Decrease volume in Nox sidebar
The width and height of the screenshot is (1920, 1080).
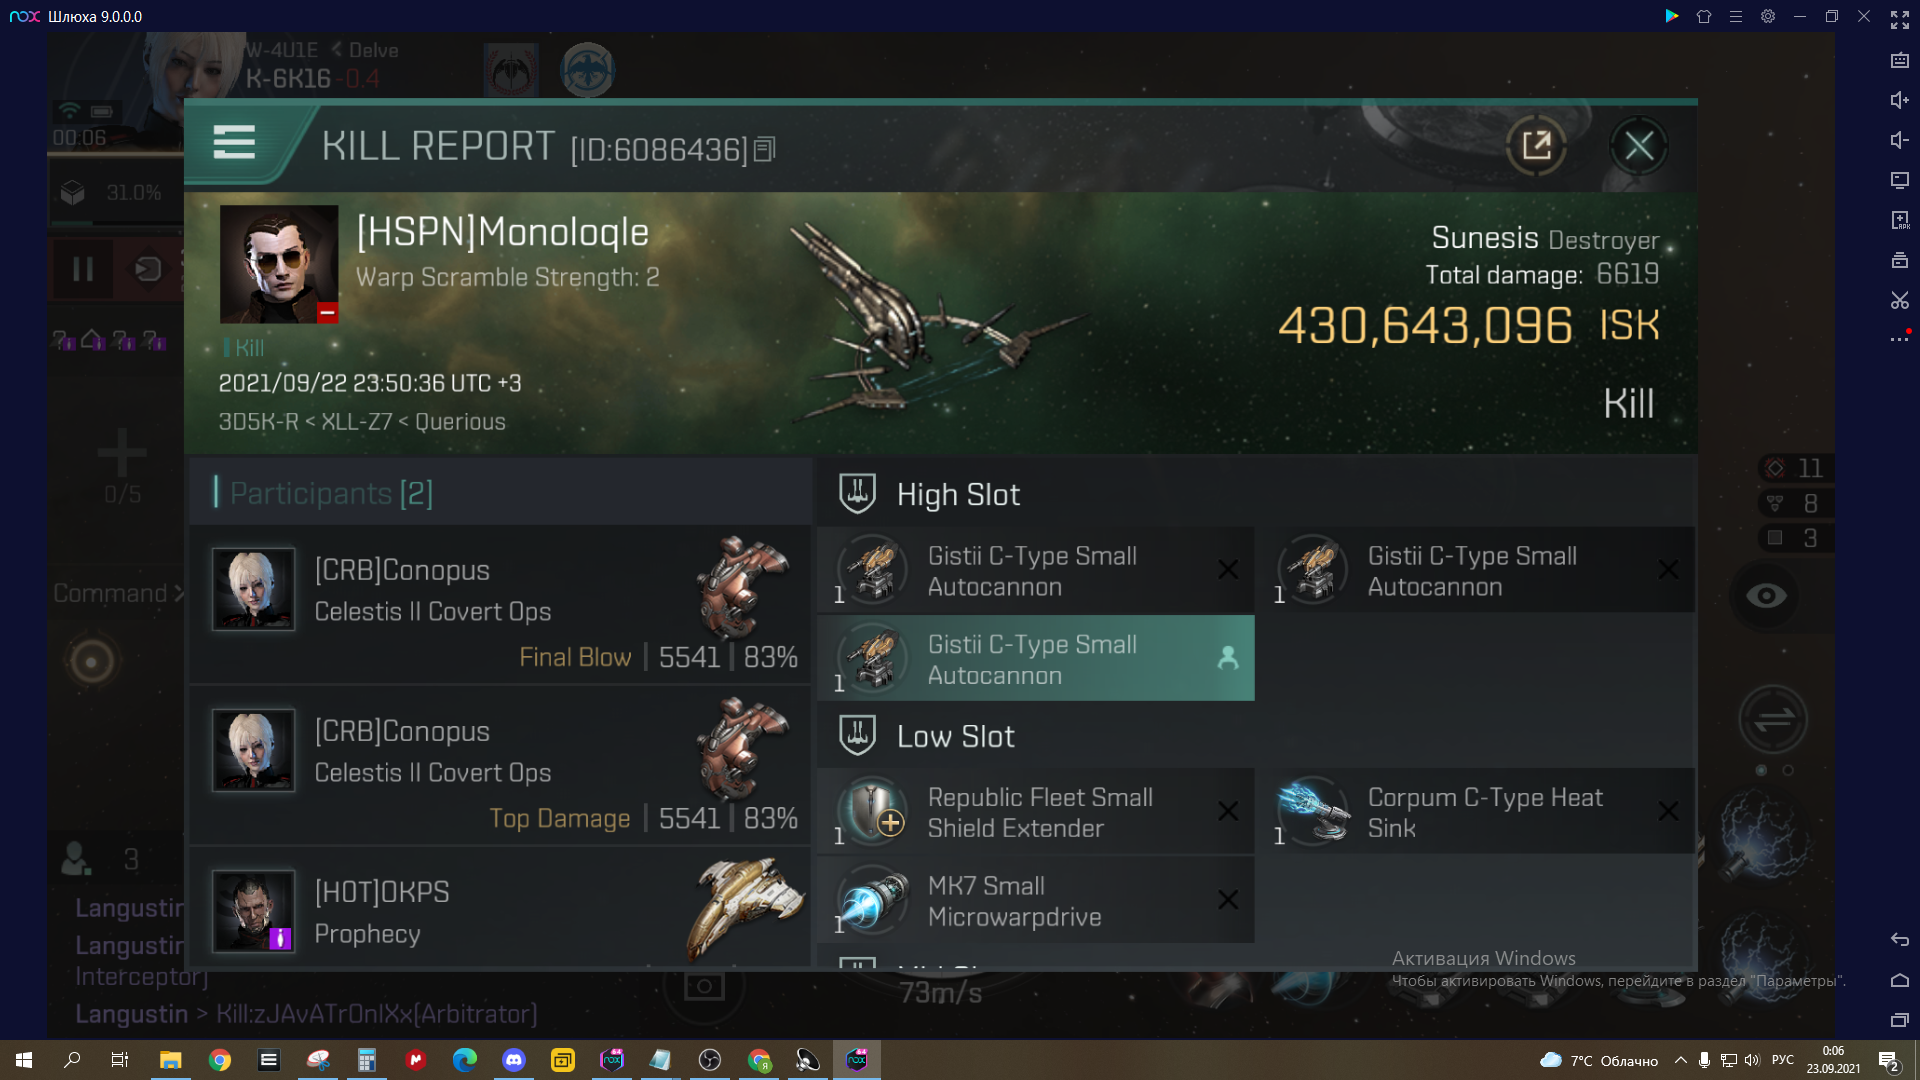1899,140
